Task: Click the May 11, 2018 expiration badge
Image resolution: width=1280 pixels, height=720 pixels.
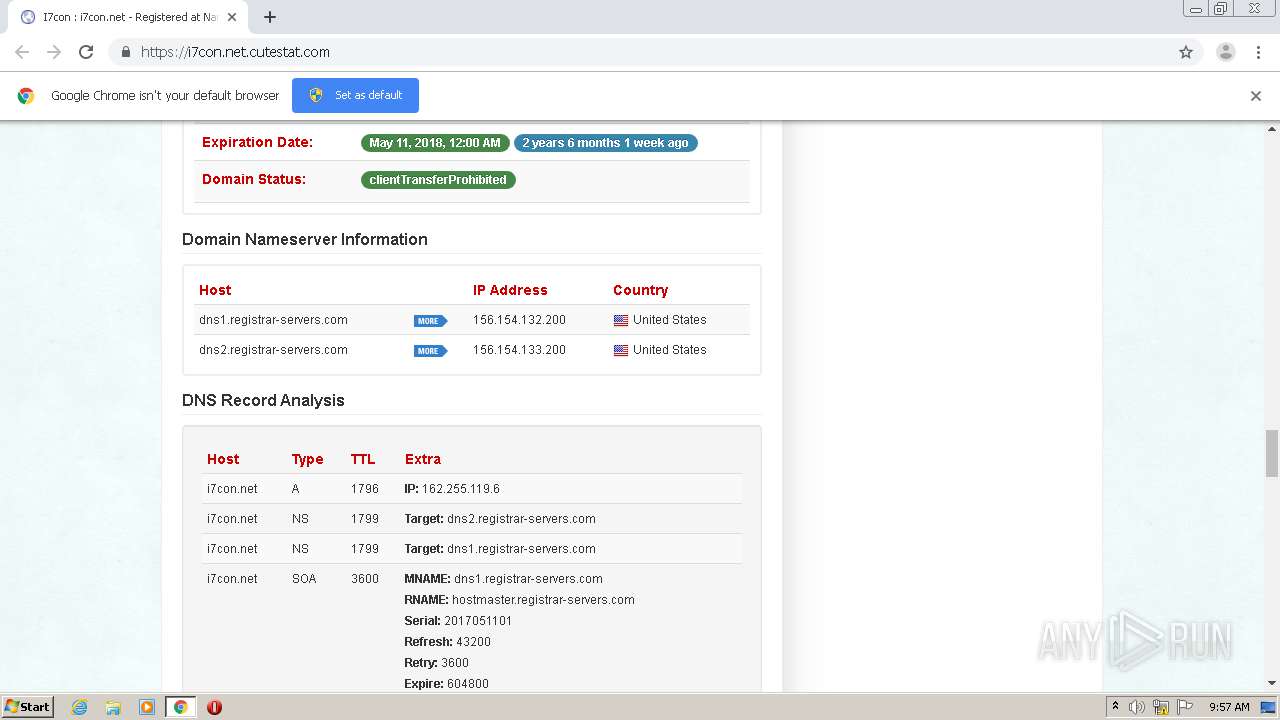Action: click(435, 143)
